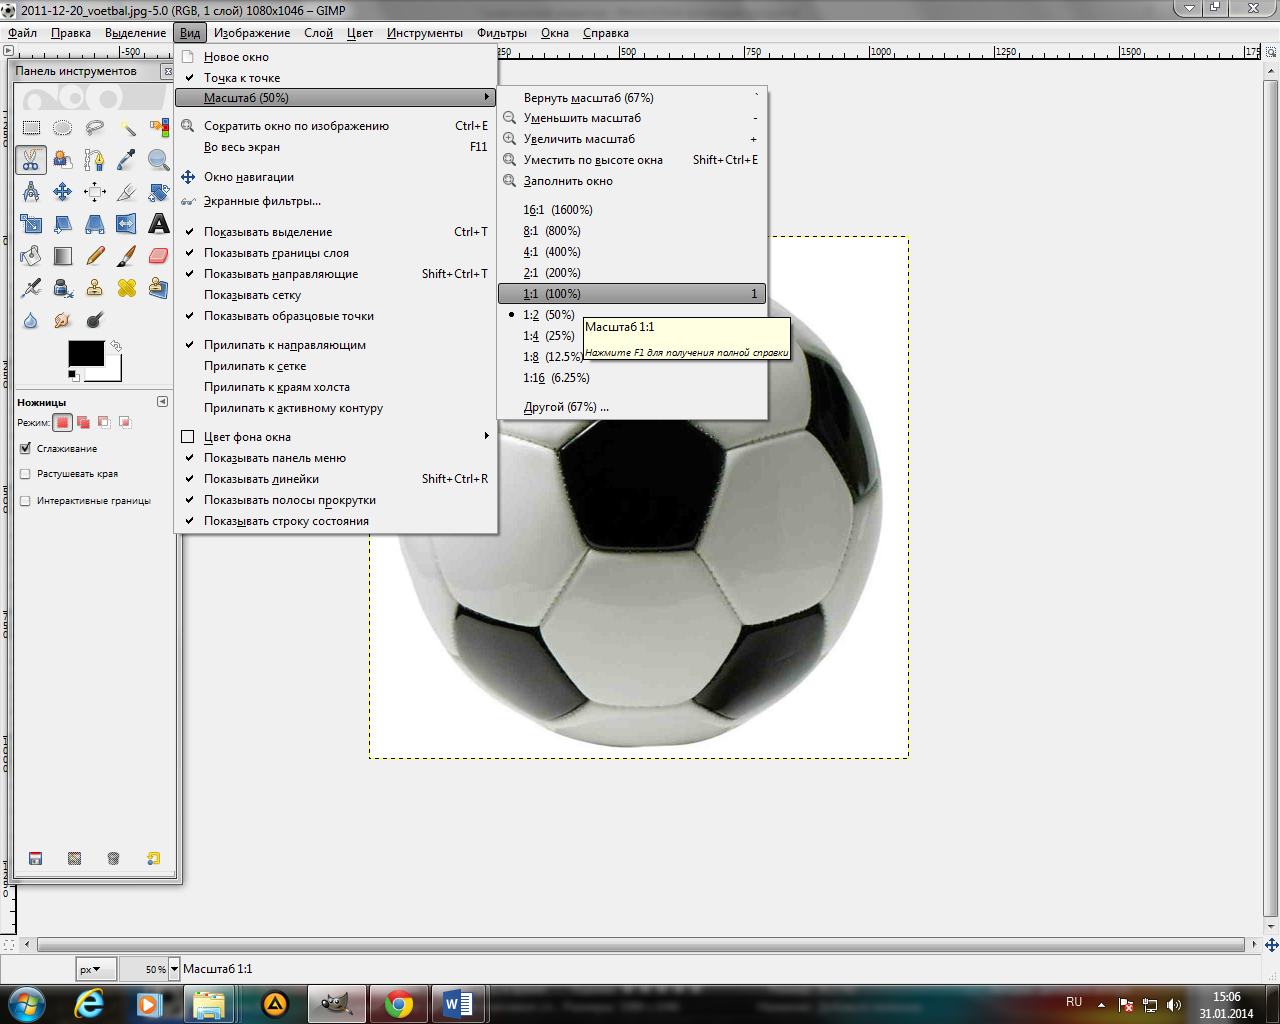Select the Heal tool bandage icon
The width and height of the screenshot is (1280, 1024).
click(x=126, y=289)
